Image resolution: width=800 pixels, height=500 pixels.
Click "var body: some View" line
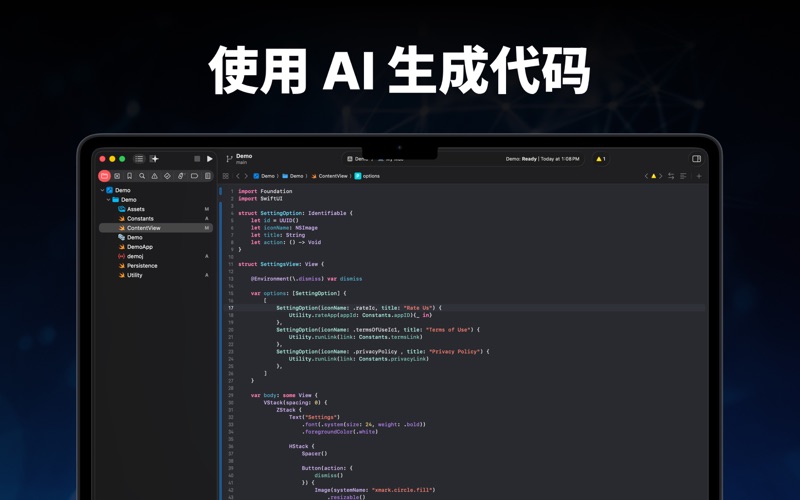[284, 395]
